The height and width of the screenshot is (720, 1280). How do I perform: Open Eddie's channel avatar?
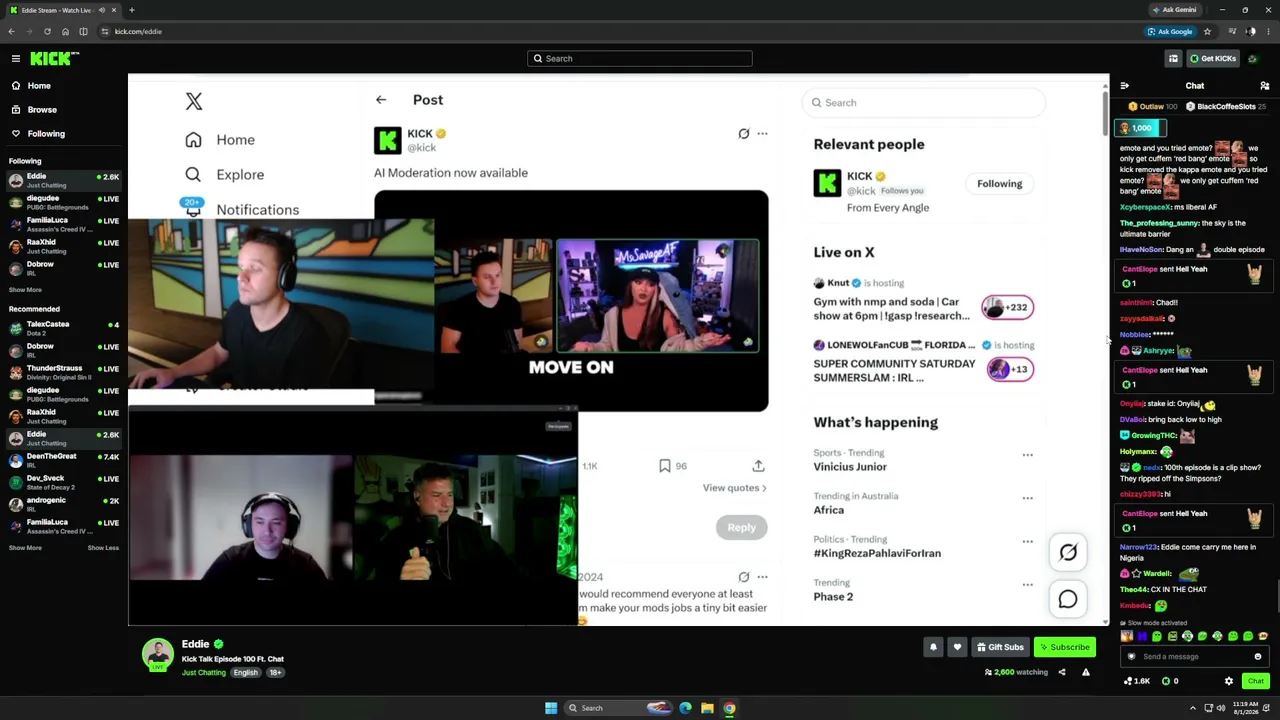(x=157, y=654)
